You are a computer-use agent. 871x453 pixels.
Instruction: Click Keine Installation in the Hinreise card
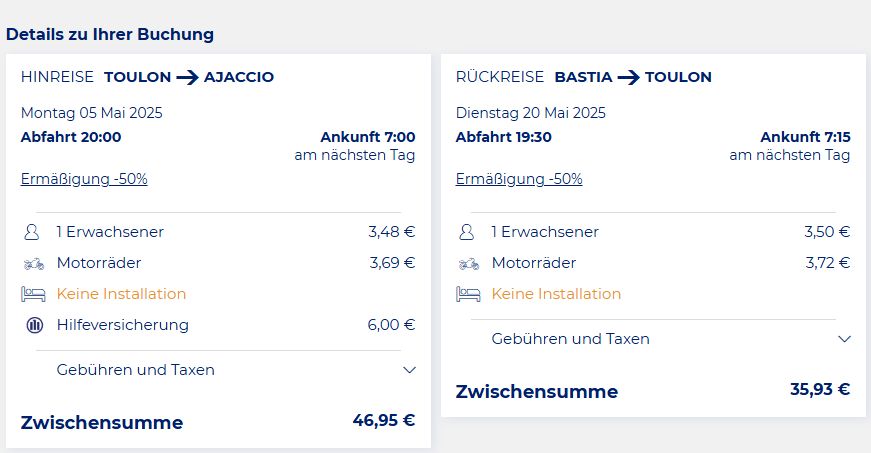121,294
